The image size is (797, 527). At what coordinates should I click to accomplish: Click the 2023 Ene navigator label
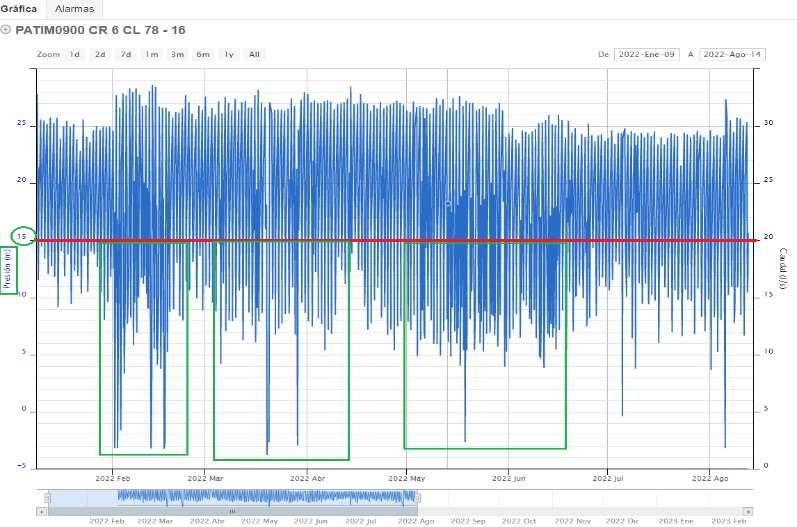676,521
